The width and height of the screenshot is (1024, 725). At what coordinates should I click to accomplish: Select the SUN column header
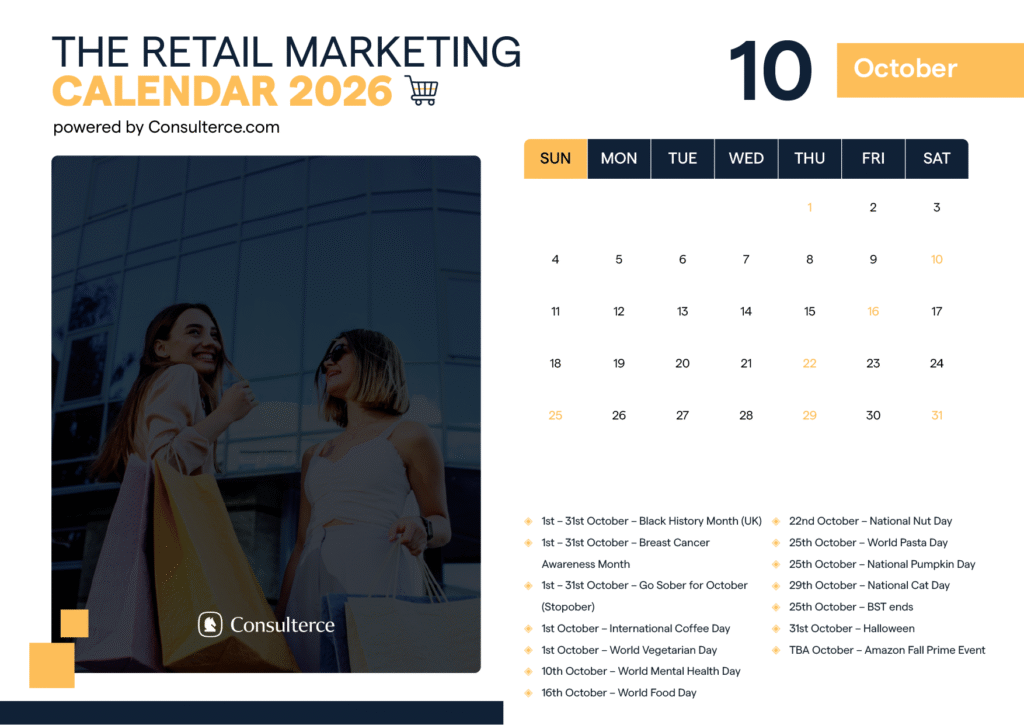[555, 158]
